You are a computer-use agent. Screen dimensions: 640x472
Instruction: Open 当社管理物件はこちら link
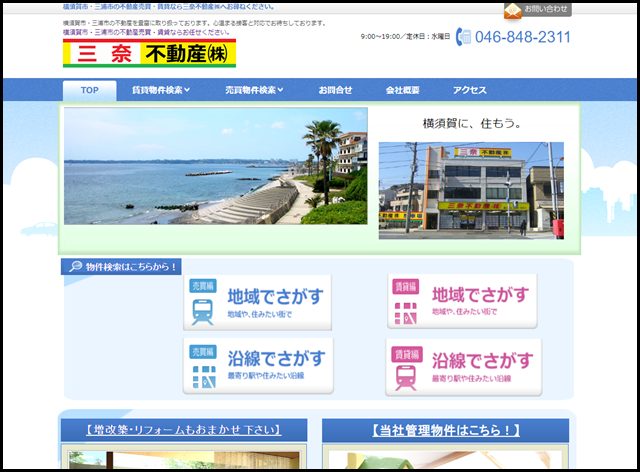tap(445, 430)
